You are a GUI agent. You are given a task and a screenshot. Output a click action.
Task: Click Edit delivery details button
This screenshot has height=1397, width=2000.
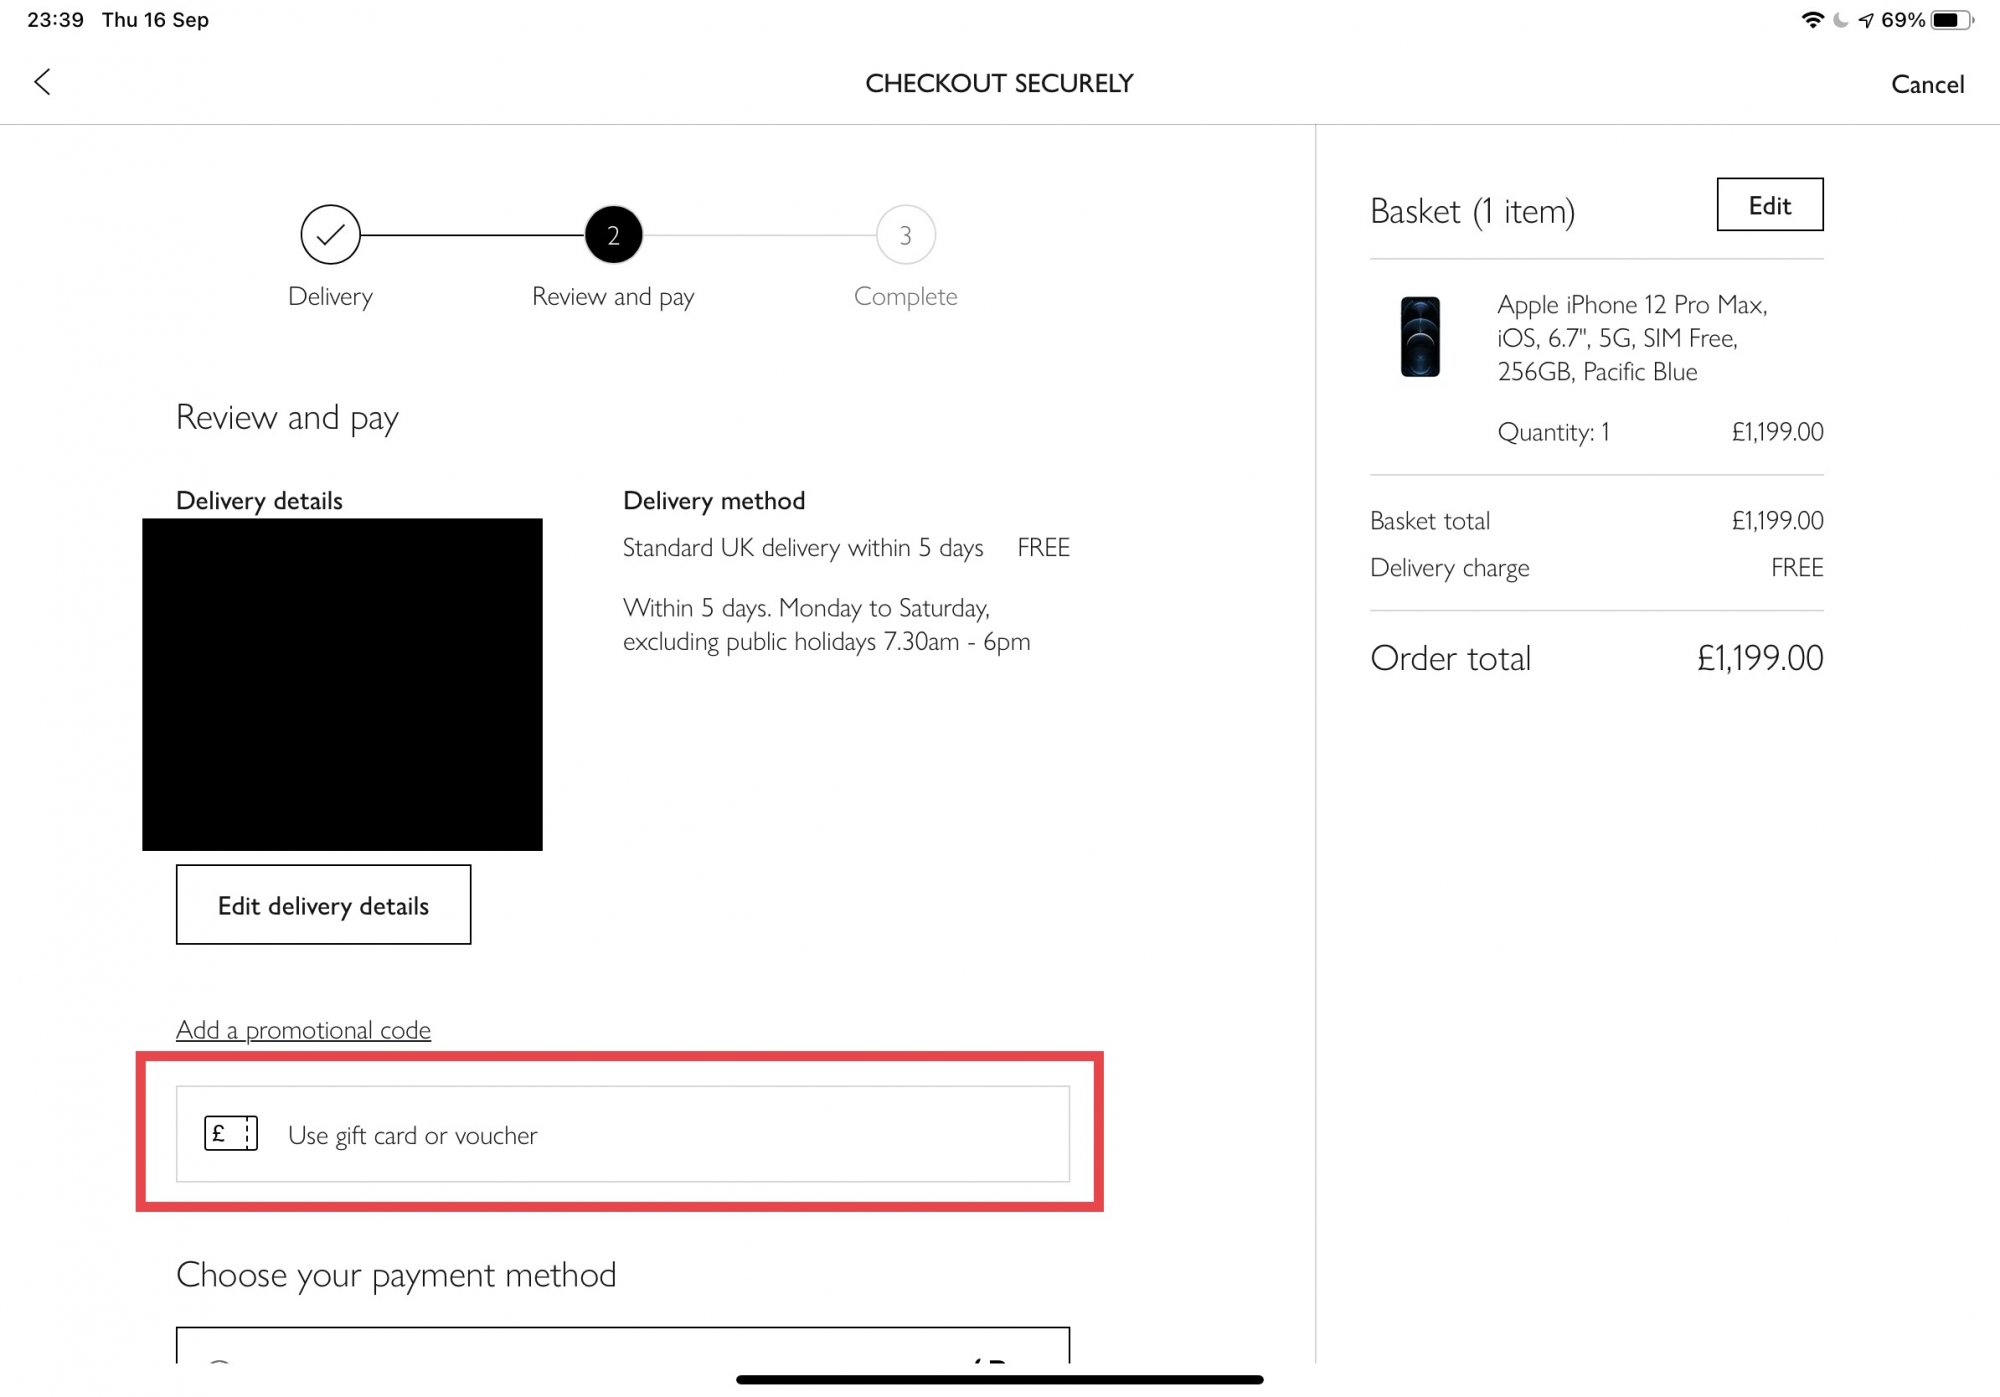(x=323, y=905)
